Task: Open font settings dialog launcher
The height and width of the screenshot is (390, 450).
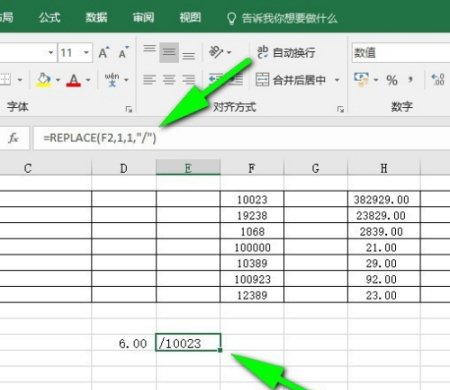Action: click(x=129, y=109)
